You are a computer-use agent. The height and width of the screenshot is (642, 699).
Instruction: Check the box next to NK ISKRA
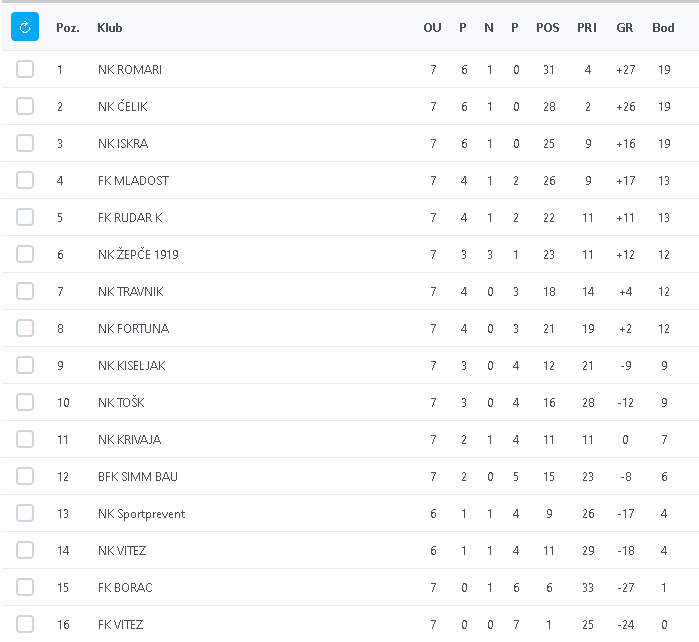tap(25, 143)
